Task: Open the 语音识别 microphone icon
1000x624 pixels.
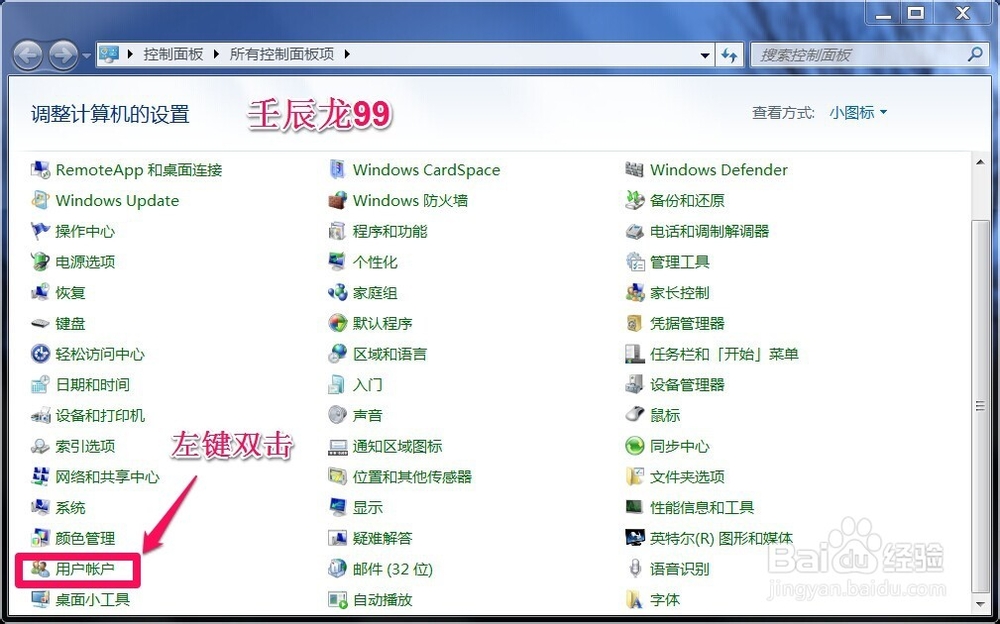Action: (x=635, y=568)
